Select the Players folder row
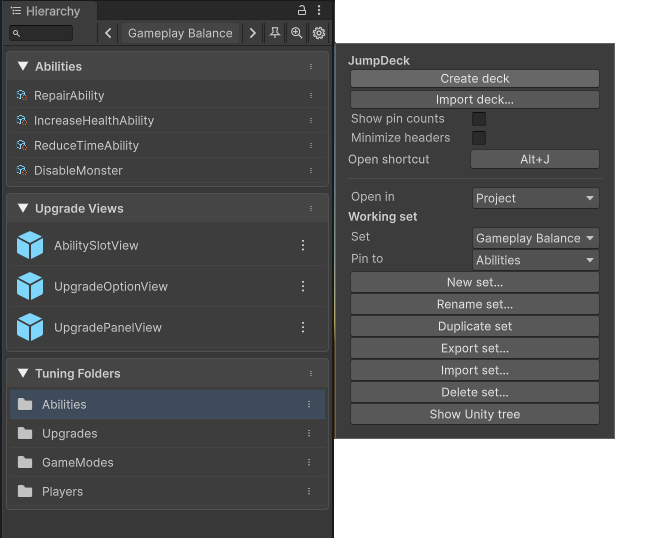Screen dimensions: 651x538 tap(168, 492)
